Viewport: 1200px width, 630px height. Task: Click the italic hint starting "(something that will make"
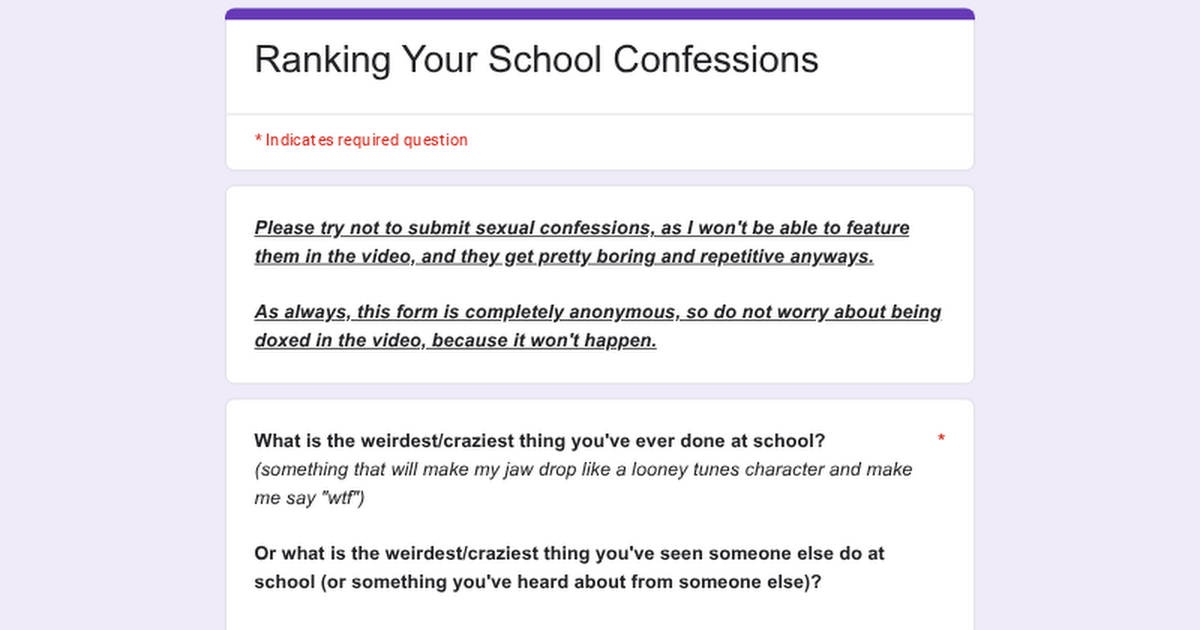point(583,469)
